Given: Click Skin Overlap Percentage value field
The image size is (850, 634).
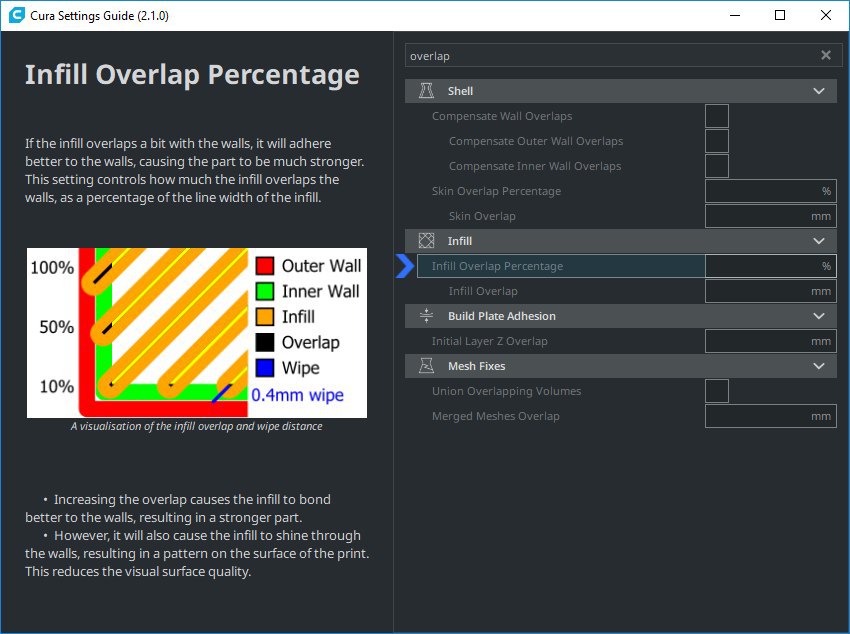Looking at the screenshot, I should click(771, 191).
